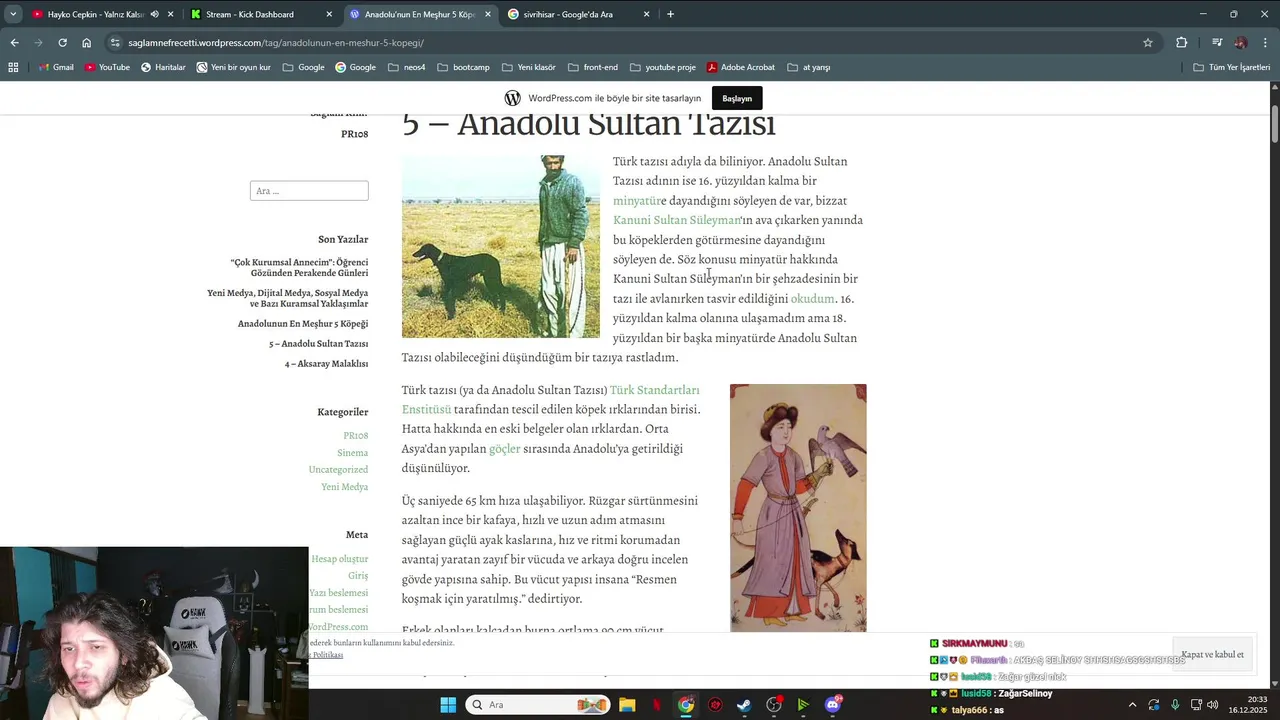Close the sivrihisar Google tab
This screenshot has height=720, width=1280.
tap(647, 14)
